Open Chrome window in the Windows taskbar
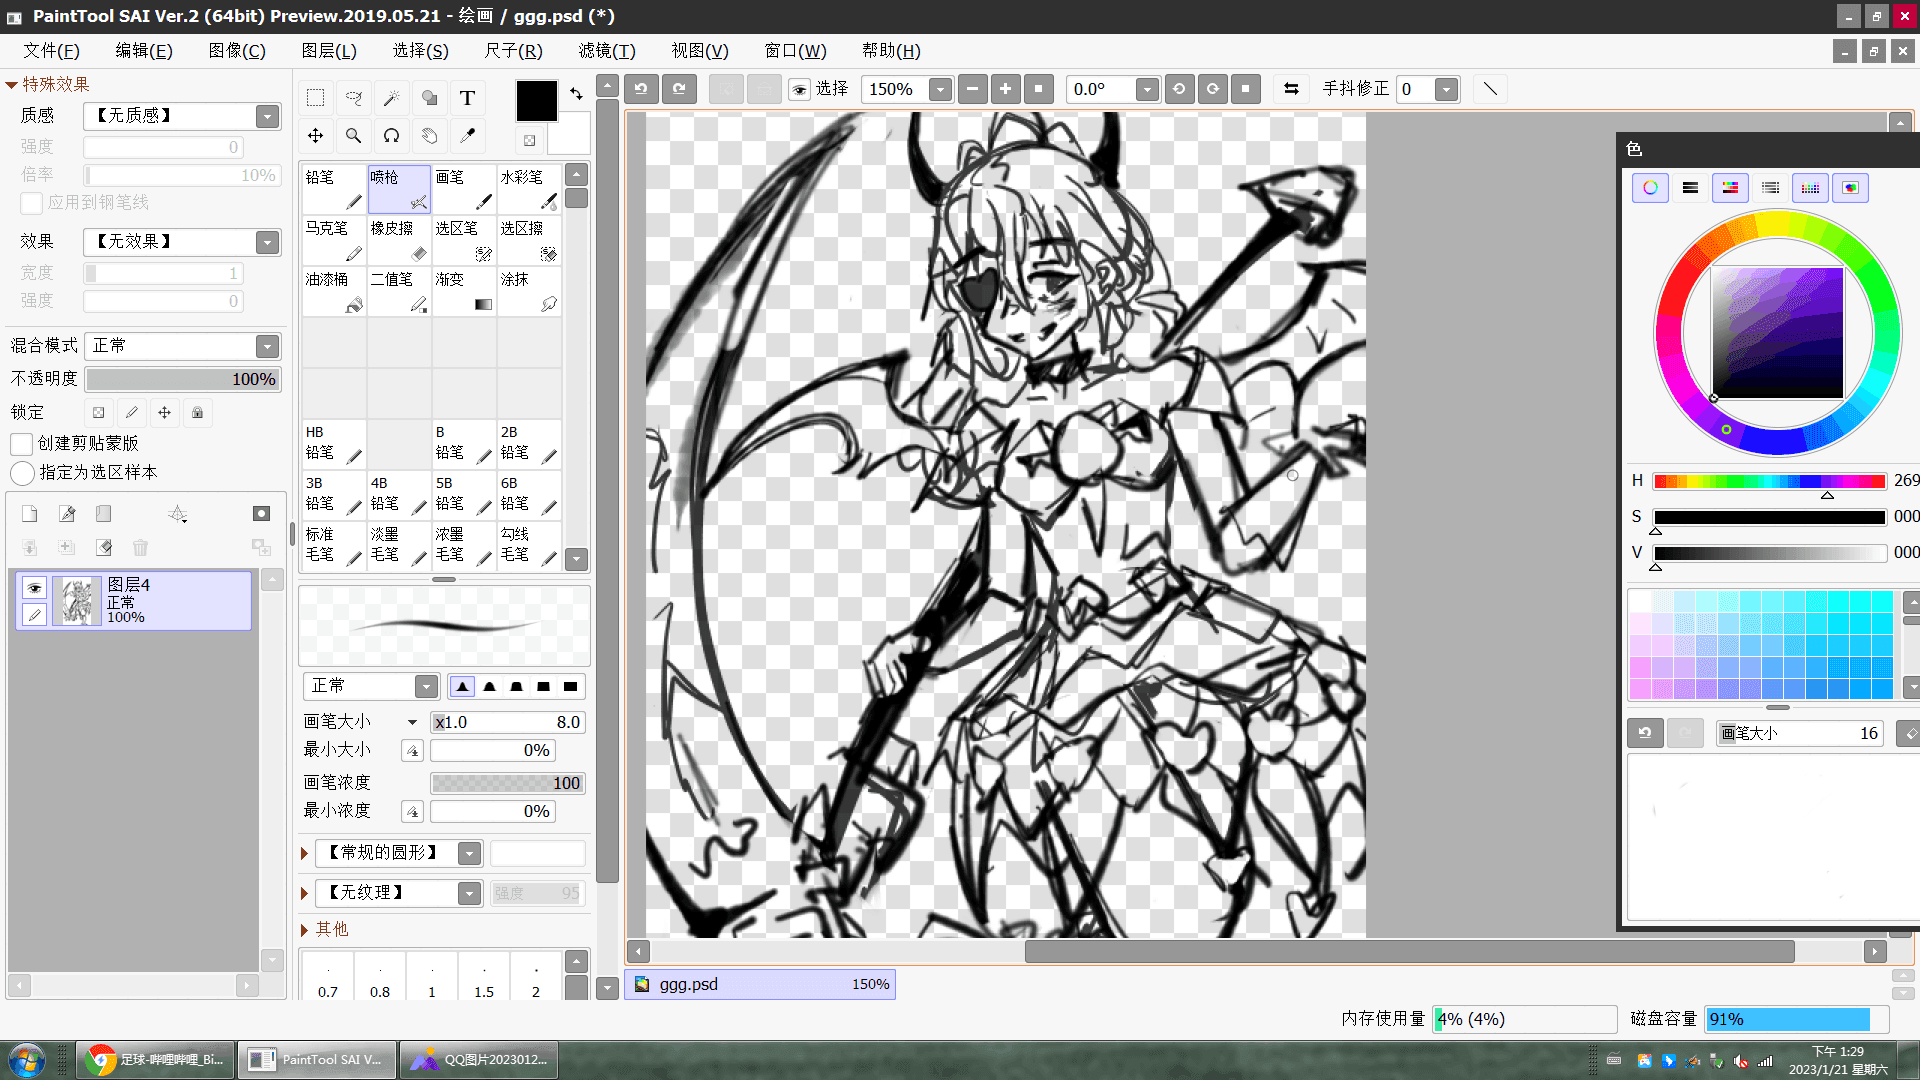This screenshot has height=1080, width=1920. pos(155,1060)
